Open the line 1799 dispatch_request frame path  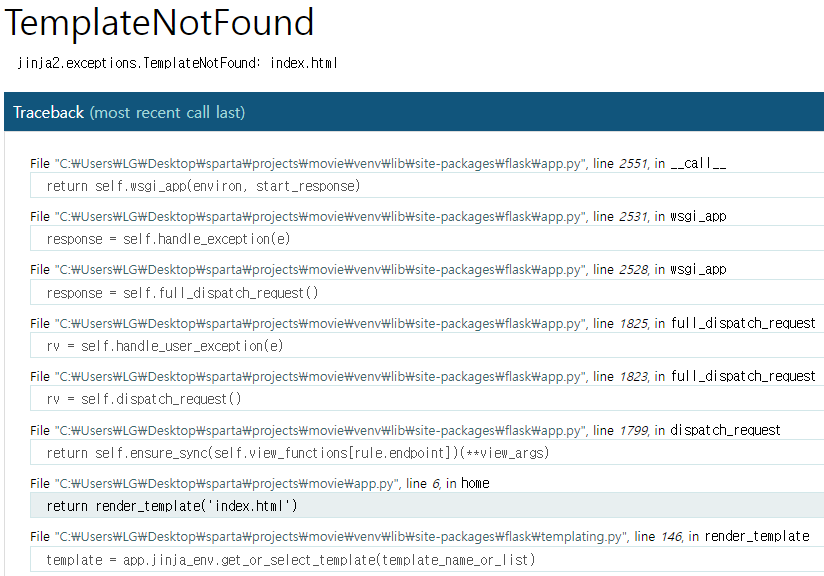[x=321, y=431]
